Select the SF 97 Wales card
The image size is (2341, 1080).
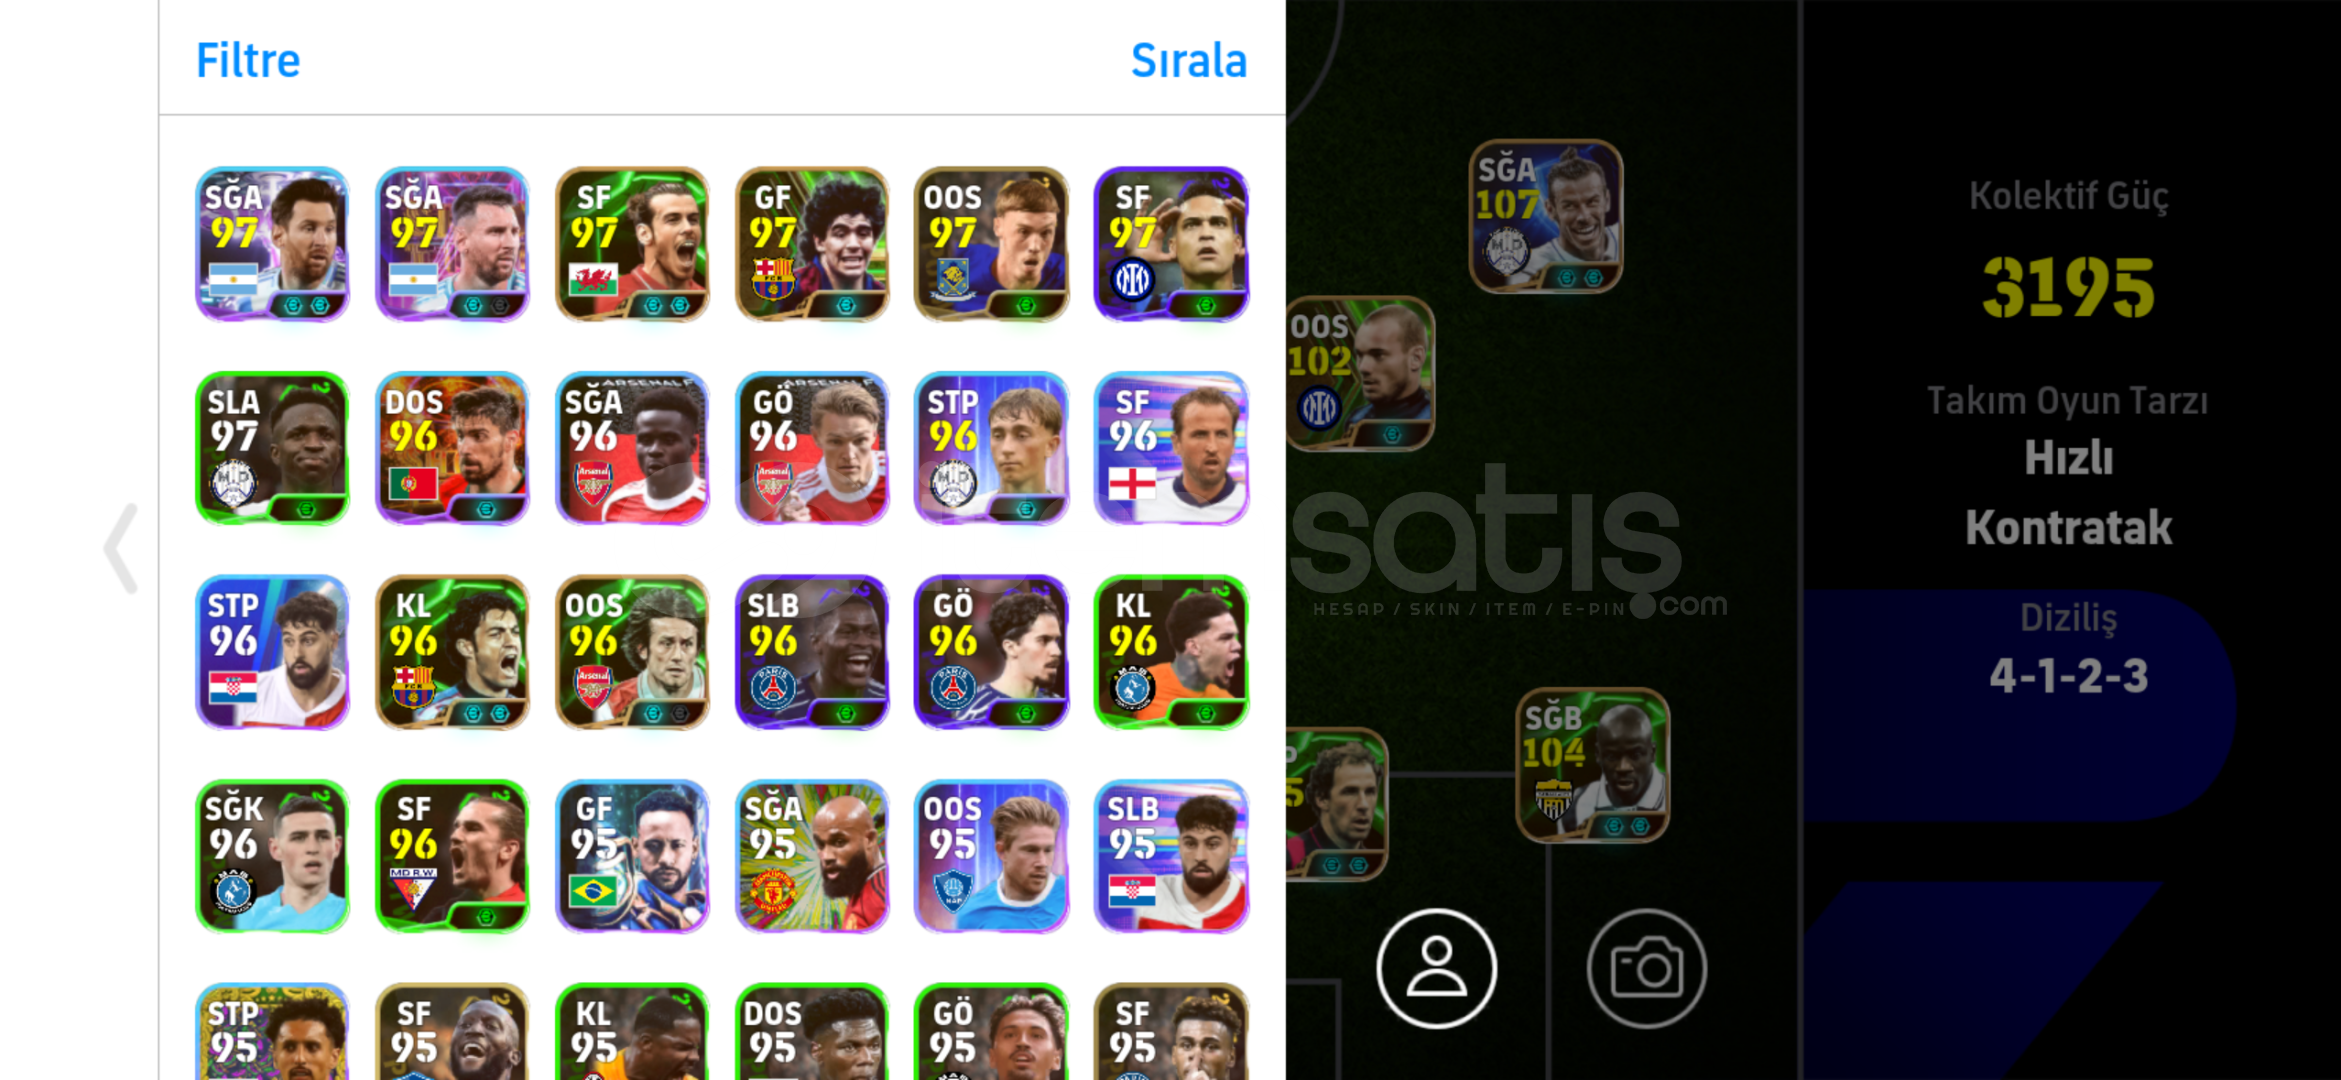click(x=632, y=244)
